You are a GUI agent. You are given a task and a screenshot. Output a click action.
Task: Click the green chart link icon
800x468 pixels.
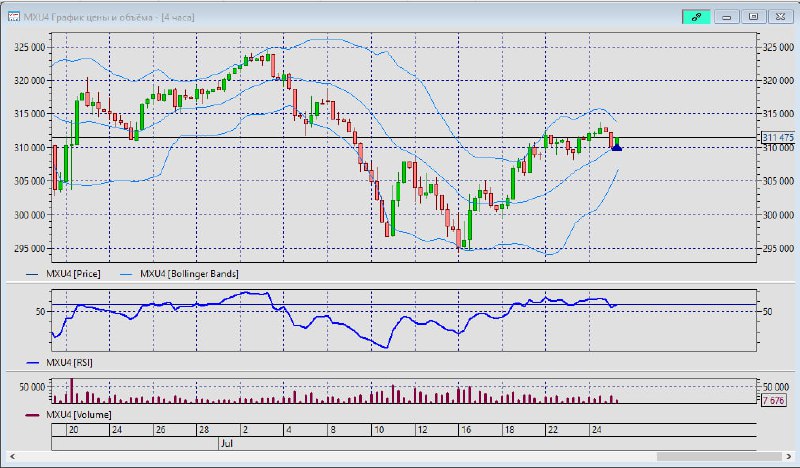[696, 17]
